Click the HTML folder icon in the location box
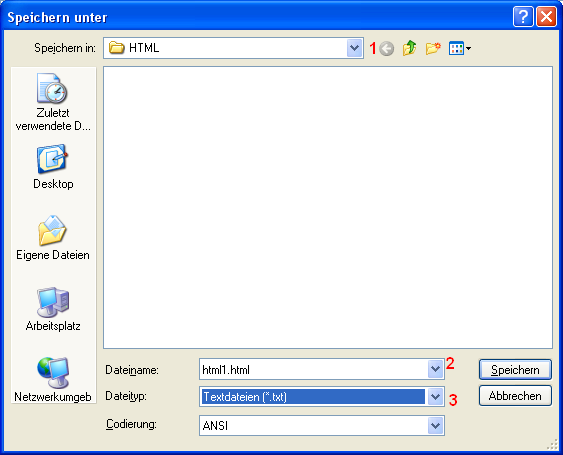This screenshot has height=455, width=563. coord(117,48)
